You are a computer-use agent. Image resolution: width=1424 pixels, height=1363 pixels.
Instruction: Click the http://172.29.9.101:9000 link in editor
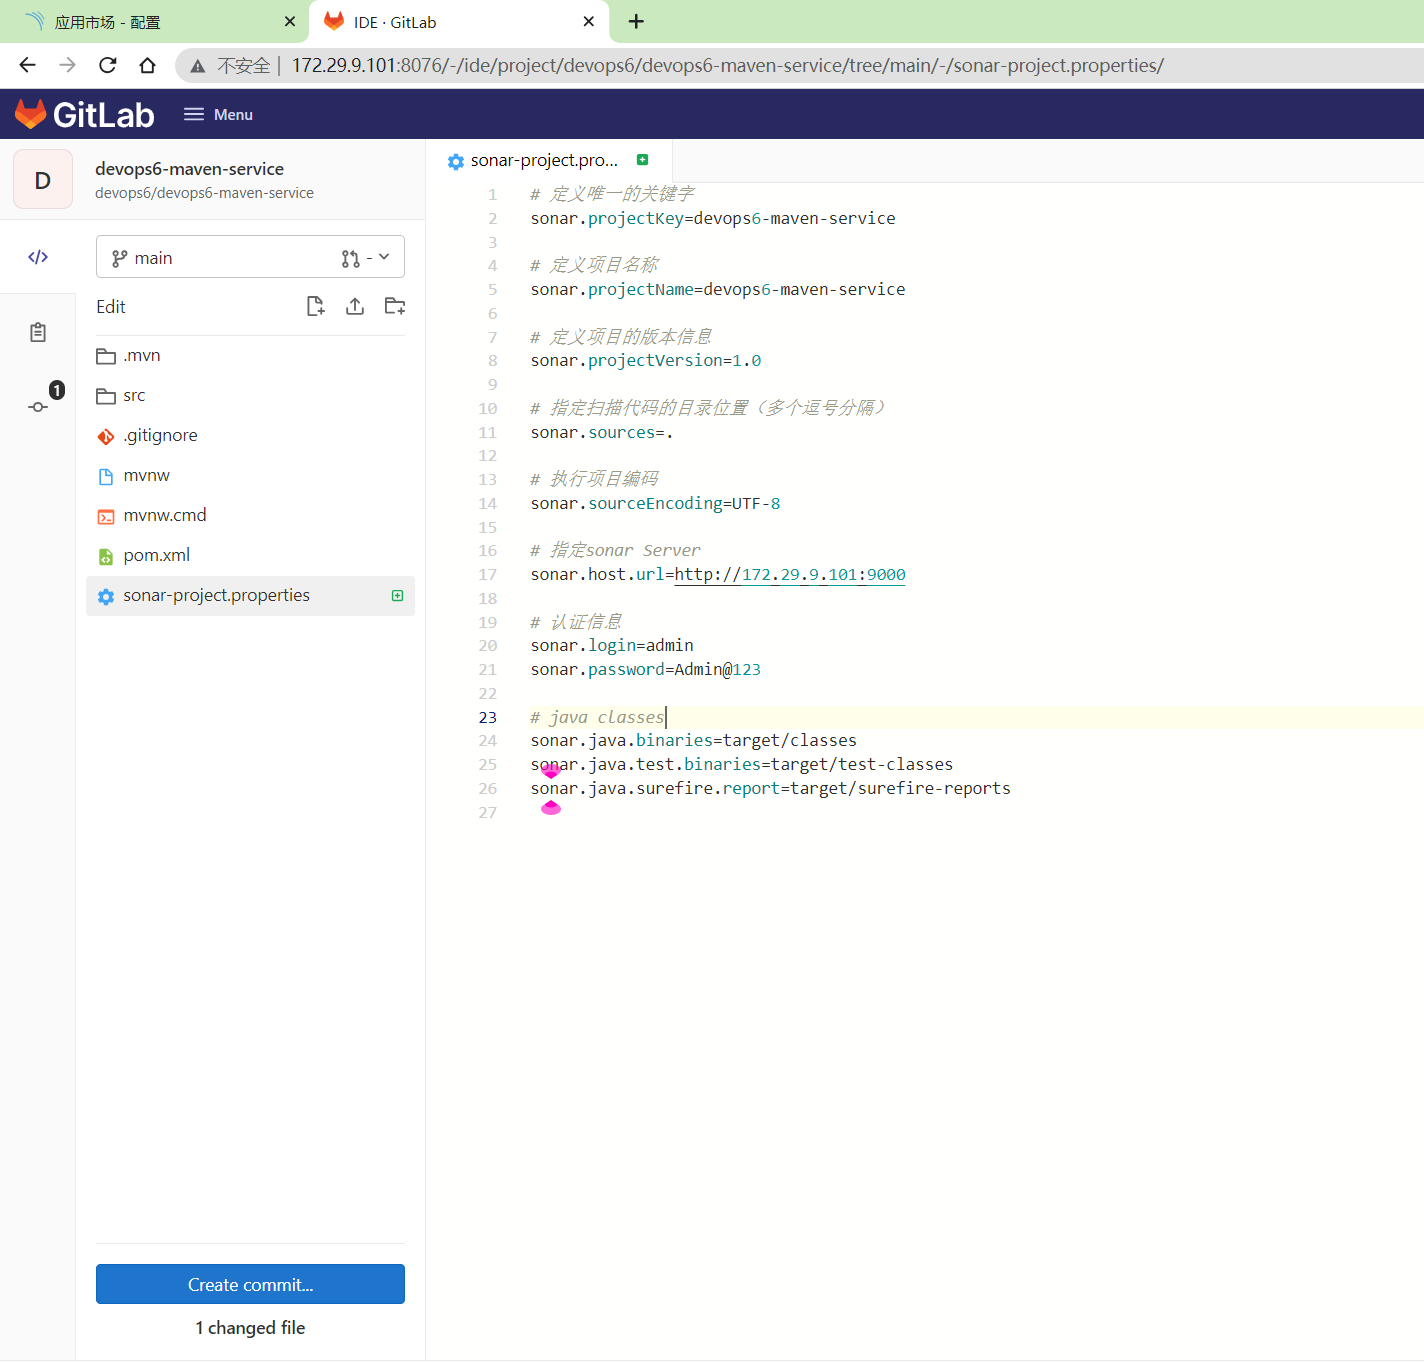pyautogui.click(x=790, y=575)
